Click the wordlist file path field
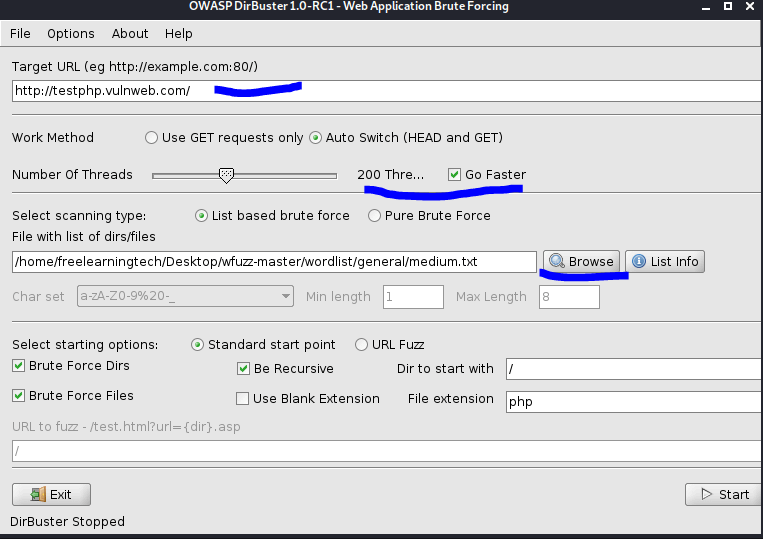Viewport: 763px width, 539px height. pyautogui.click(x=274, y=262)
